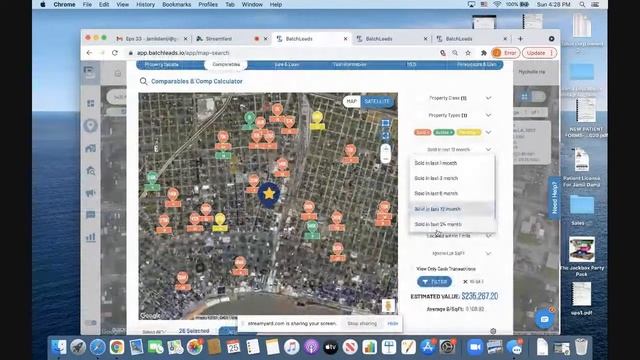
Task: Toggle grid/list view switch in background panel
Action: click(x=532, y=97)
